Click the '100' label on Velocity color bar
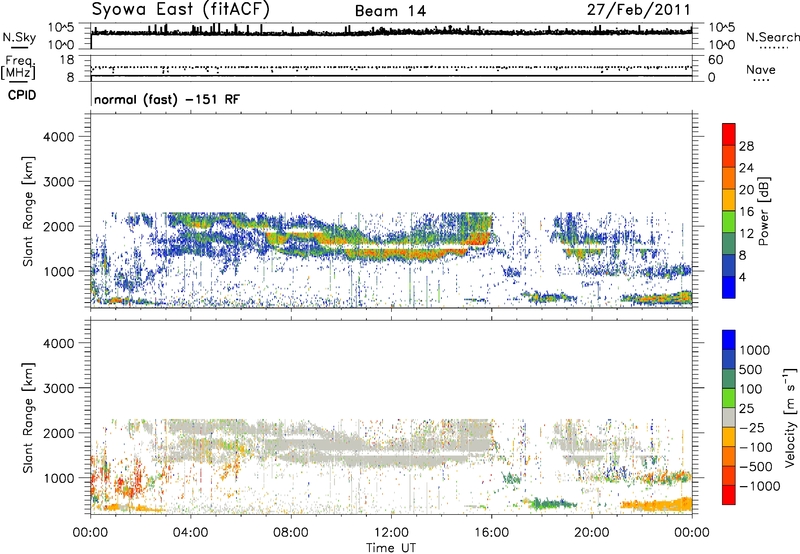The width and height of the screenshot is (800, 554). 750,389
